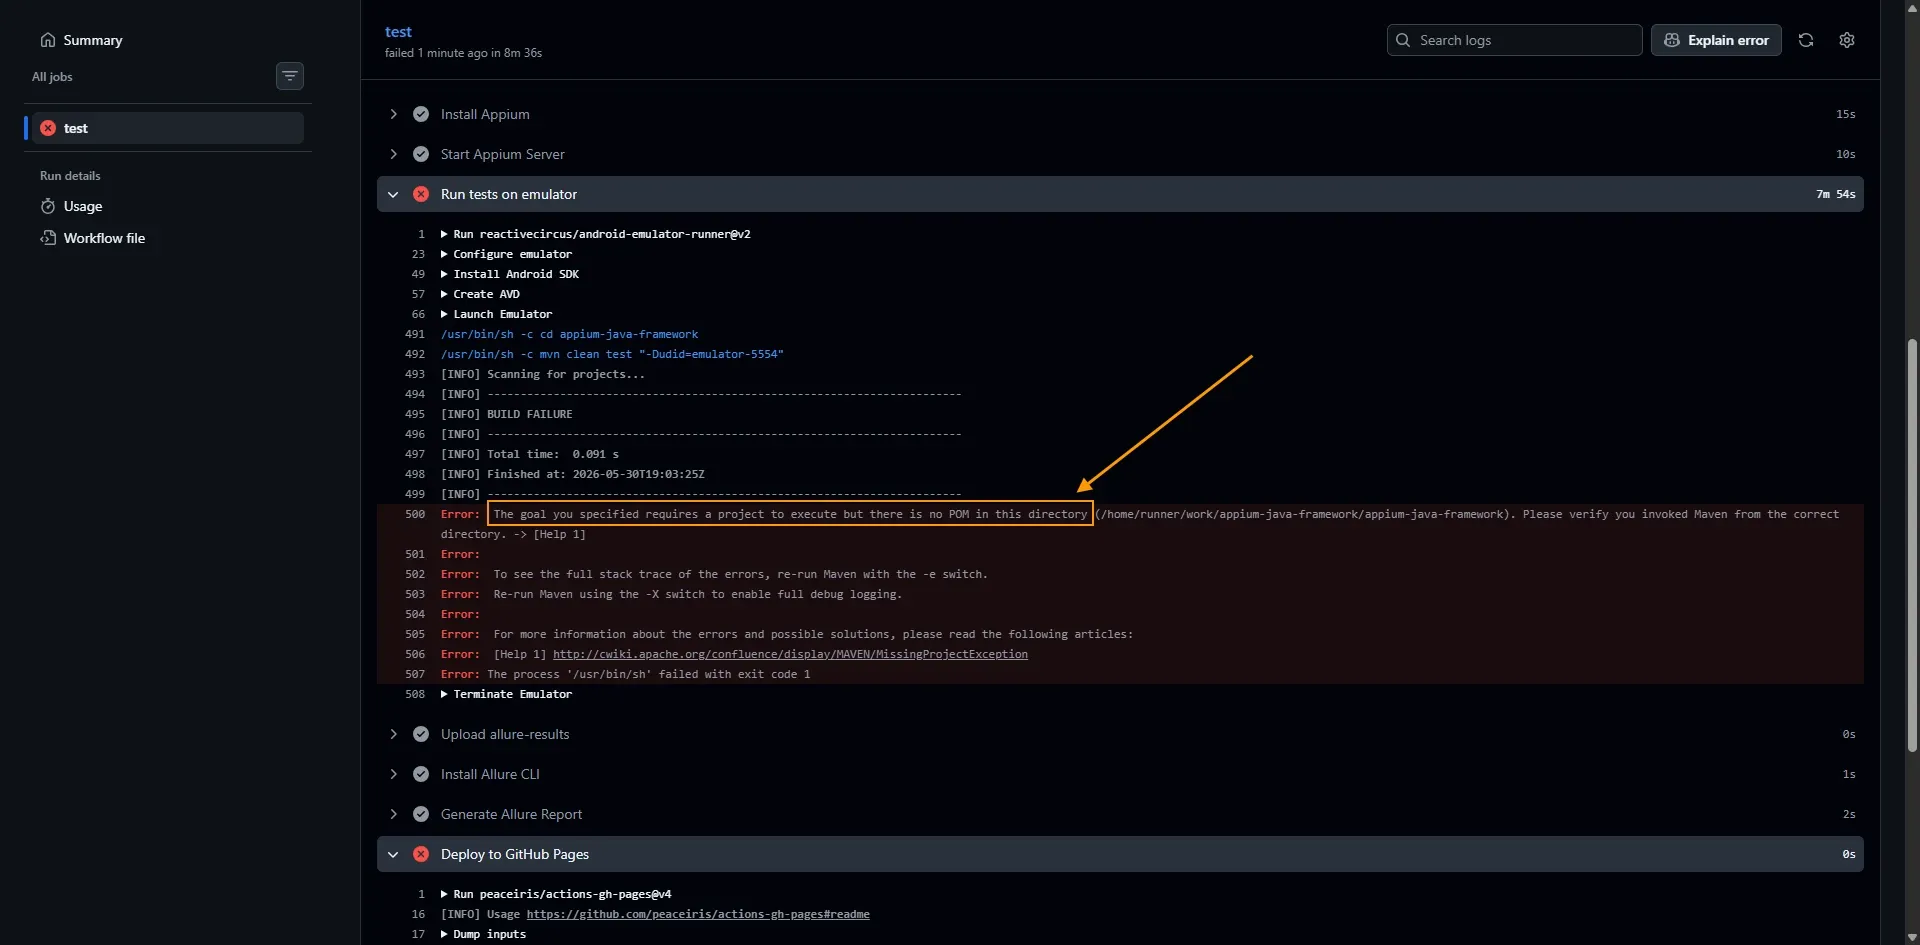Expand the Upload allure-results step
The height and width of the screenshot is (945, 1920).
tap(1120, 734)
